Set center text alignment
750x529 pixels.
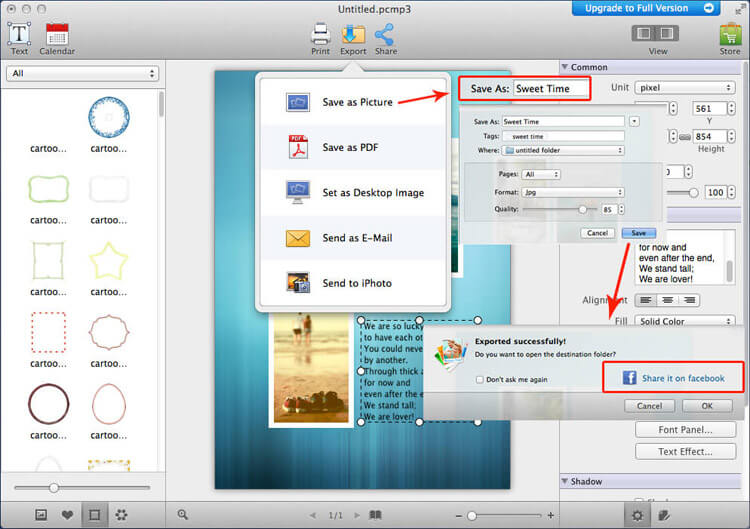point(668,300)
